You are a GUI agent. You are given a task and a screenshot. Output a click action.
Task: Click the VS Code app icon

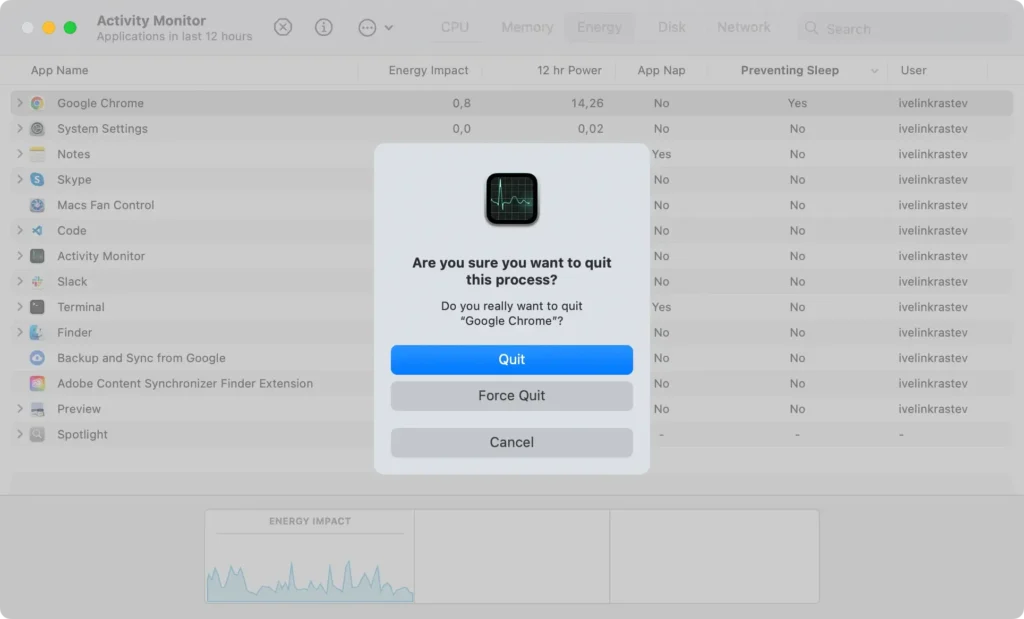37,230
